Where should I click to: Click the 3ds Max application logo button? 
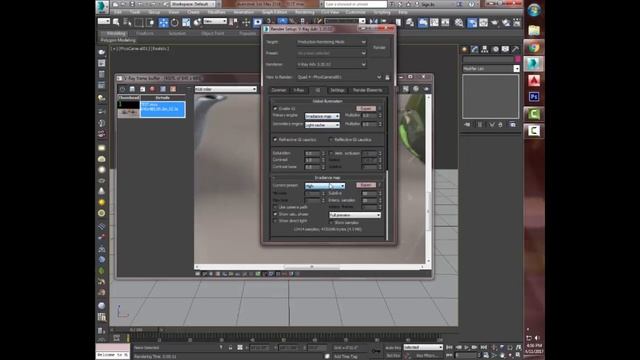[x=102, y=7]
